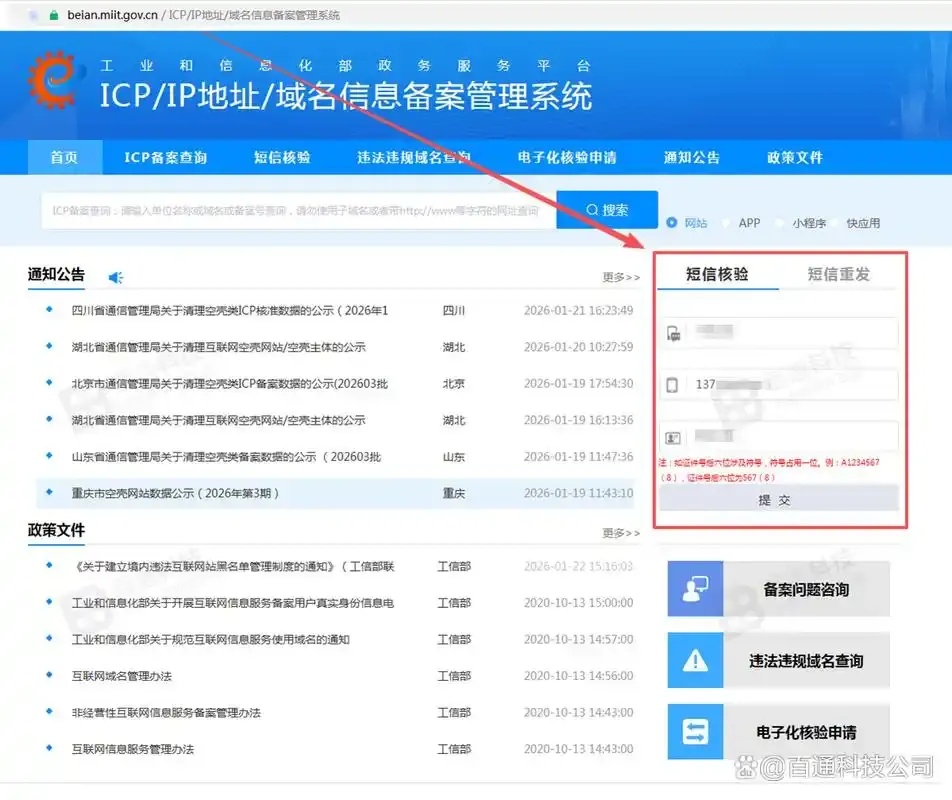Open 山东省通信管理局 空壳类备案 announcement
Viewport: 952px width, 800px height.
(226, 456)
